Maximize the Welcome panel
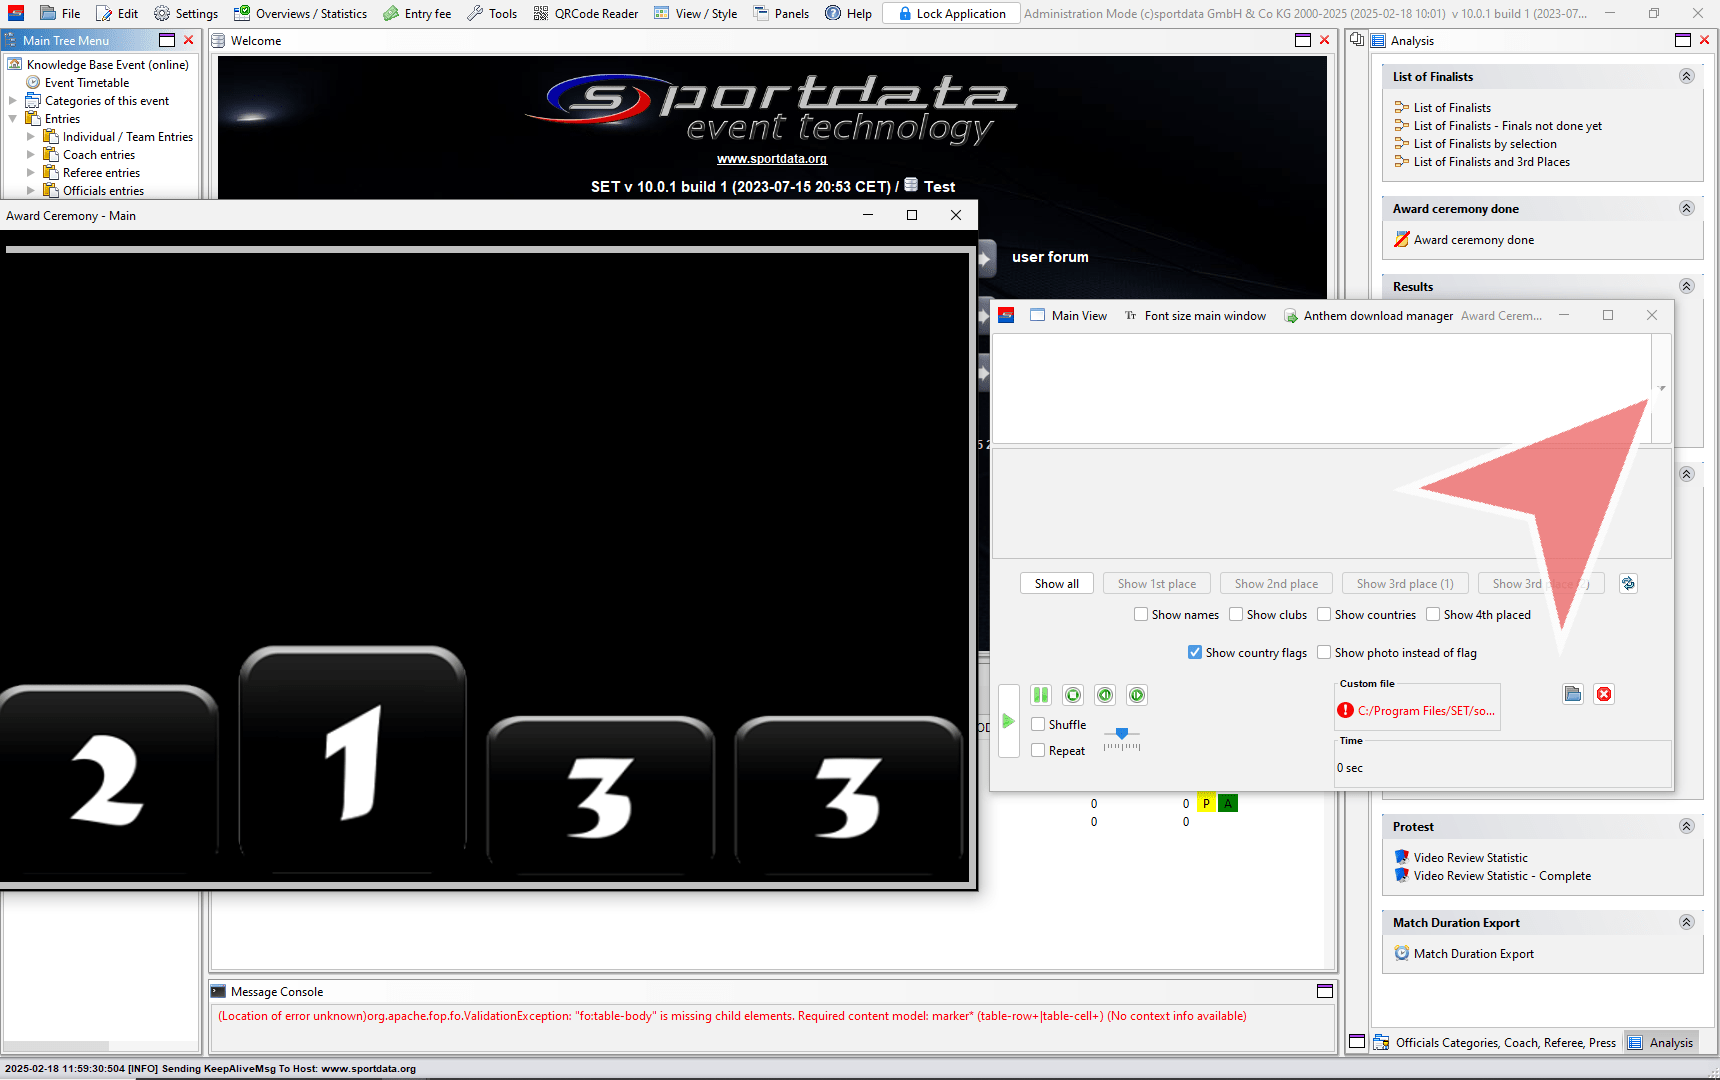Viewport: 1720px width, 1080px height. pyautogui.click(x=1303, y=40)
